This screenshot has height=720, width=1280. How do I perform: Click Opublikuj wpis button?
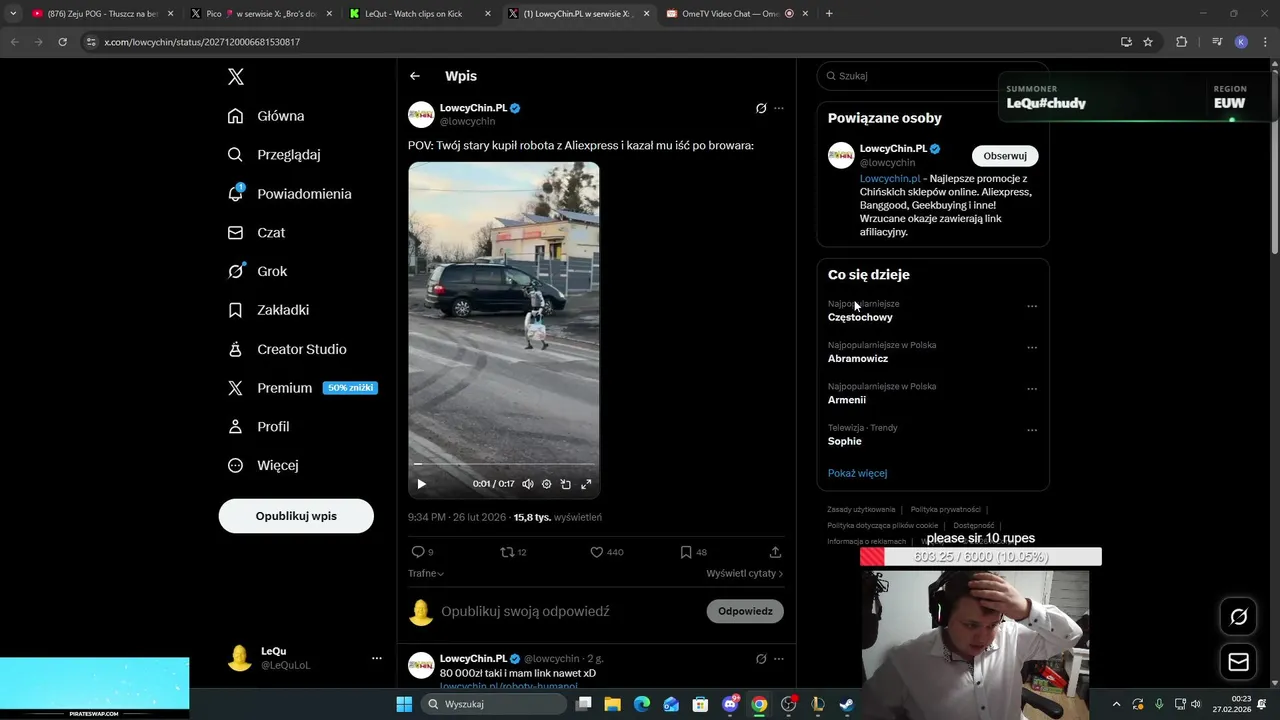(x=296, y=516)
